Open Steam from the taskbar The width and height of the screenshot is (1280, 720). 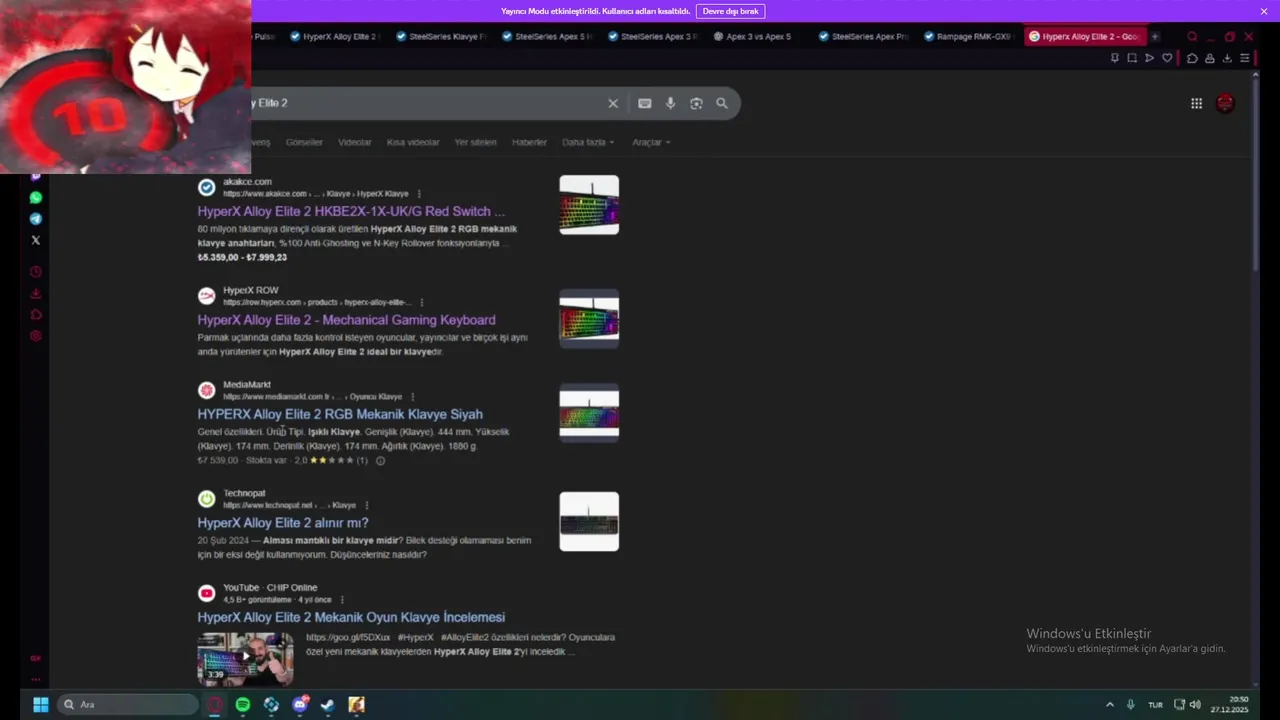tap(327, 705)
